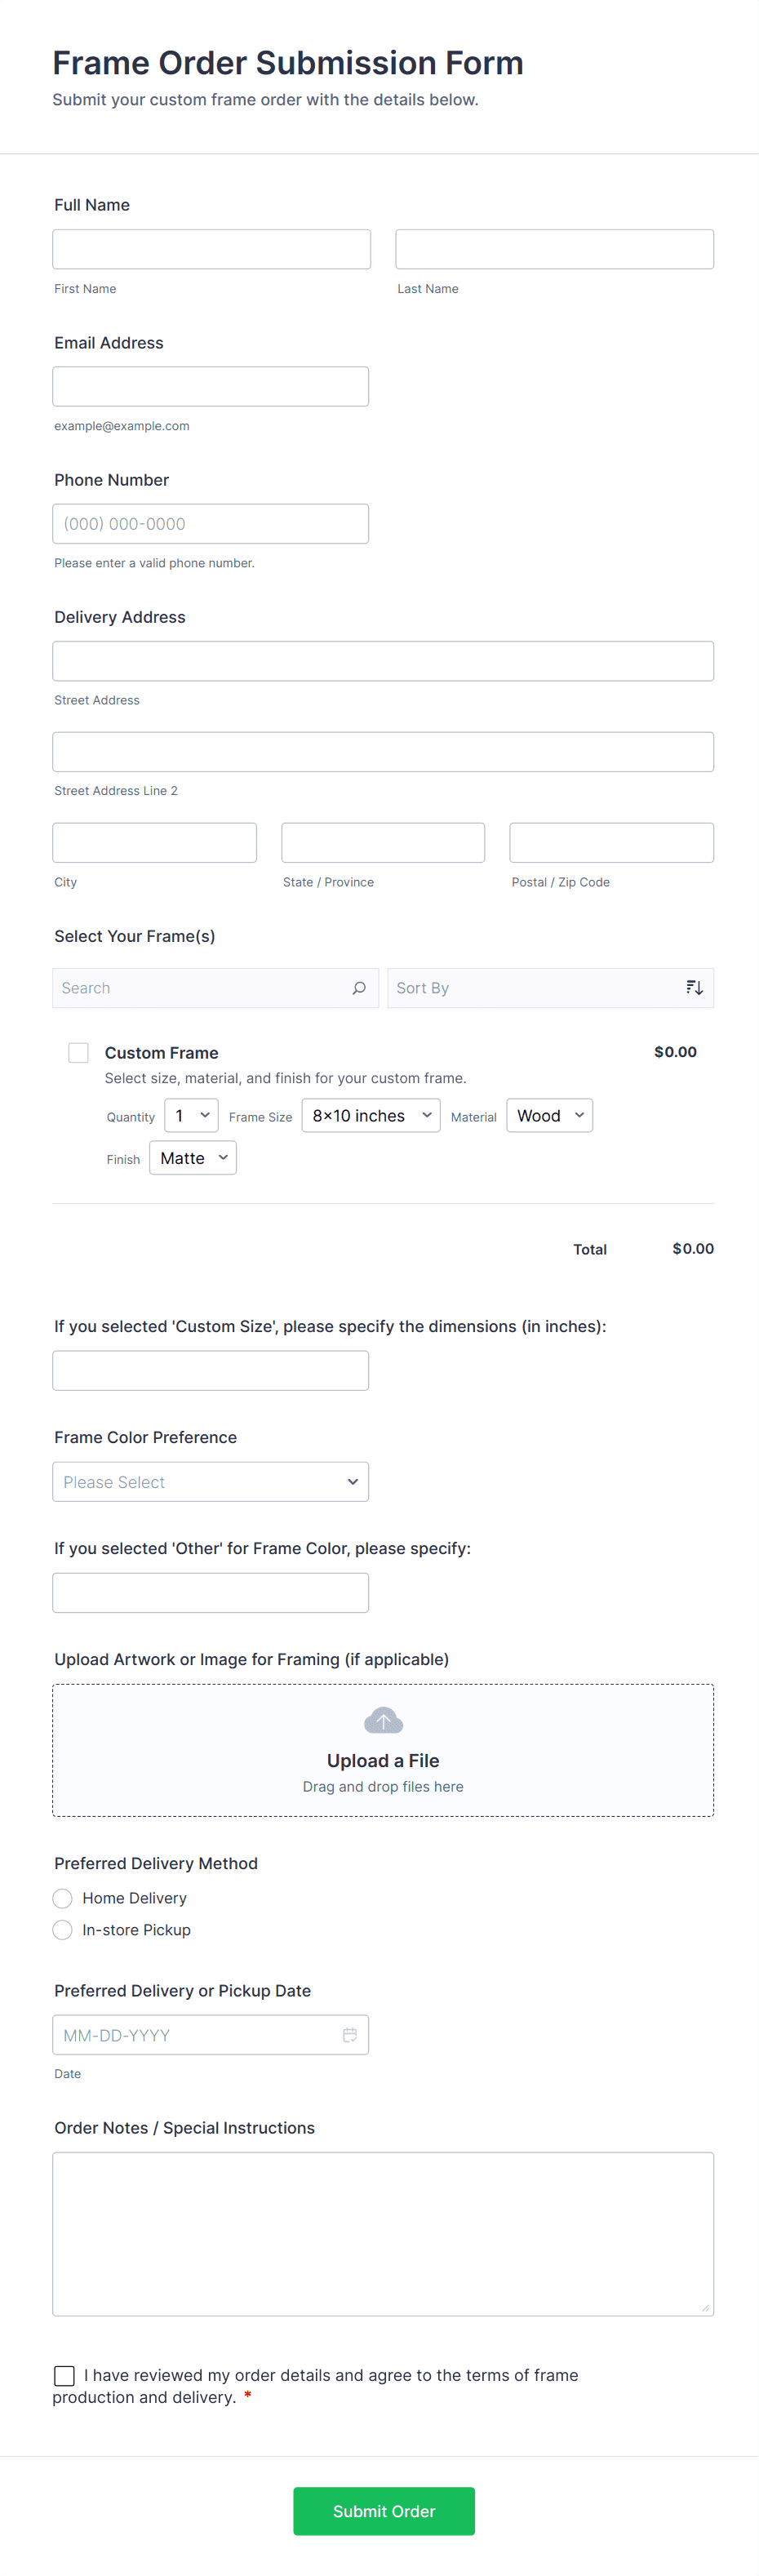Click the cloud upload icon
Screen dimensions: 759x2576
coord(383,1720)
